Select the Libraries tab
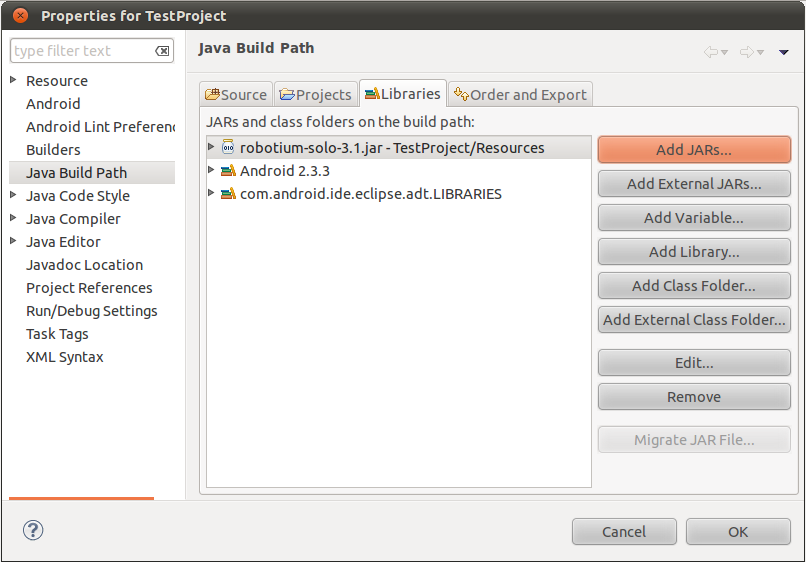This screenshot has height=562, width=806. pos(402,94)
